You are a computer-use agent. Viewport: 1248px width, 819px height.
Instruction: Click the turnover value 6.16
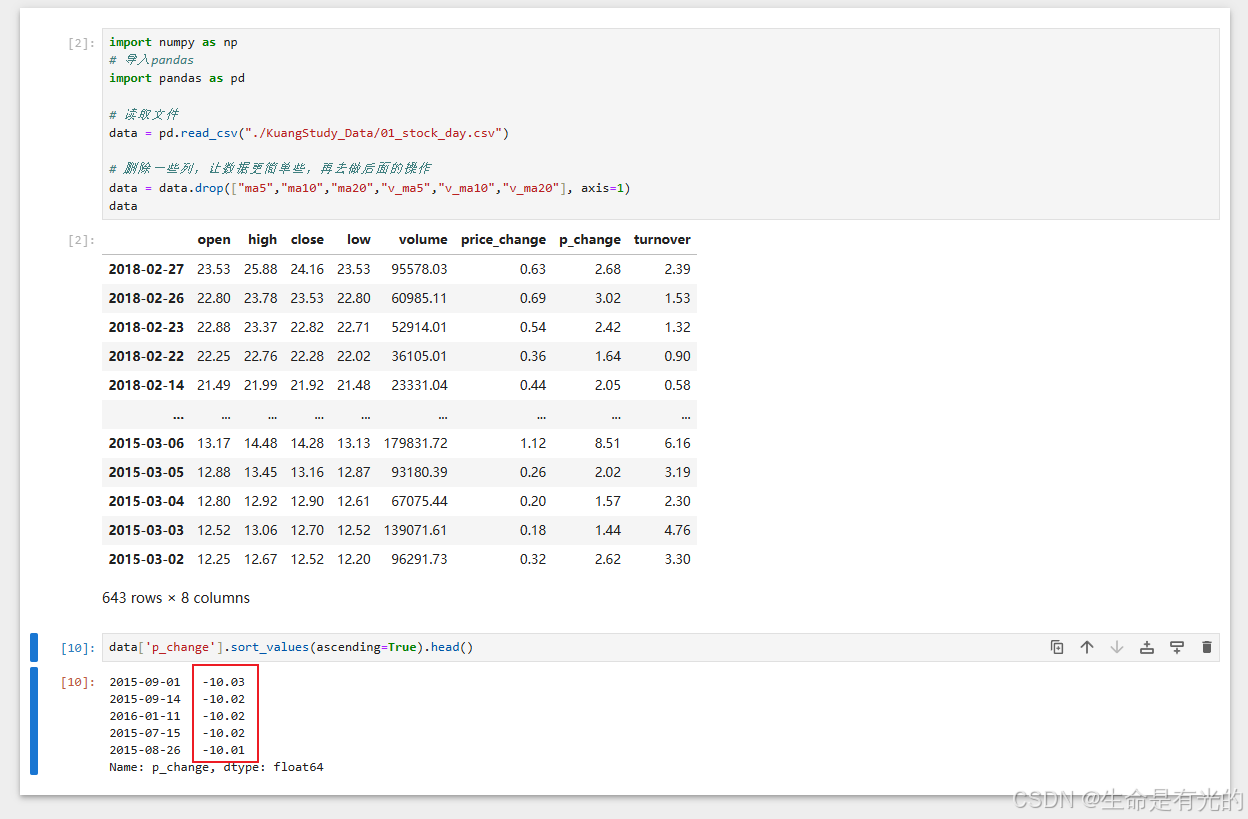[x=677, y=443]
